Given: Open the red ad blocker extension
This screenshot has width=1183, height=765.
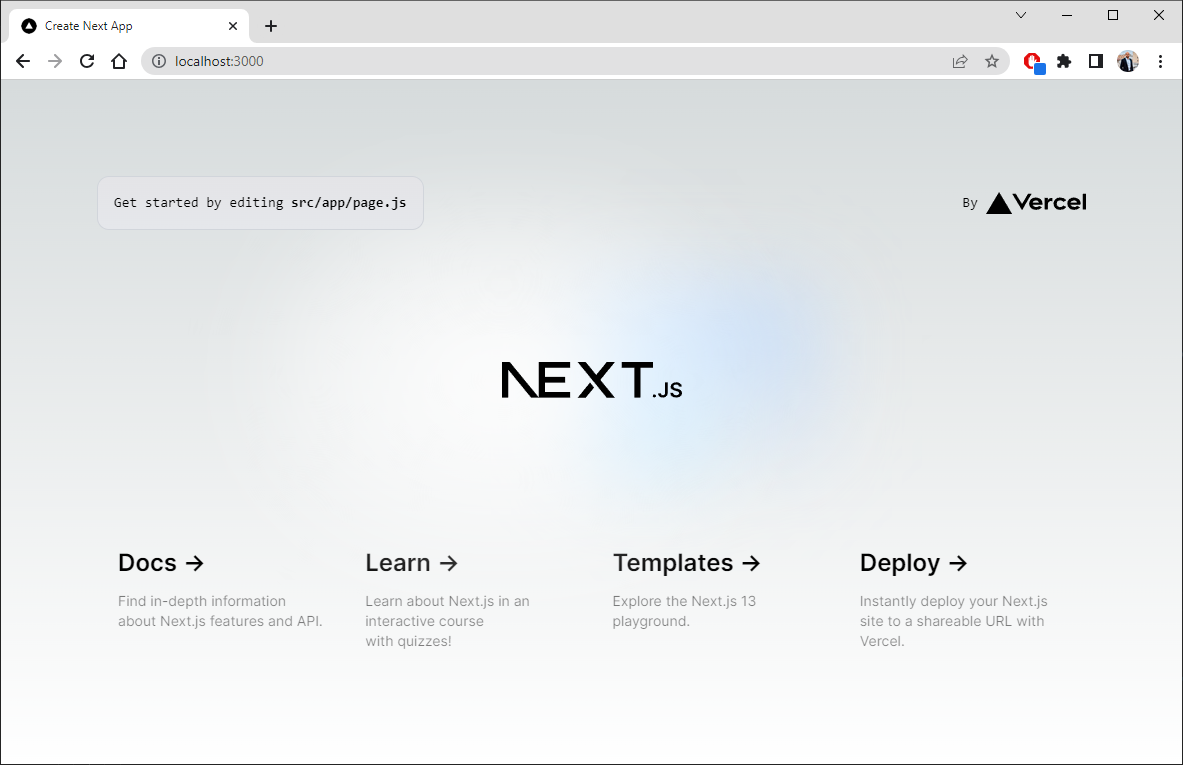Looking at the screenshot, I should (1033, 62).
